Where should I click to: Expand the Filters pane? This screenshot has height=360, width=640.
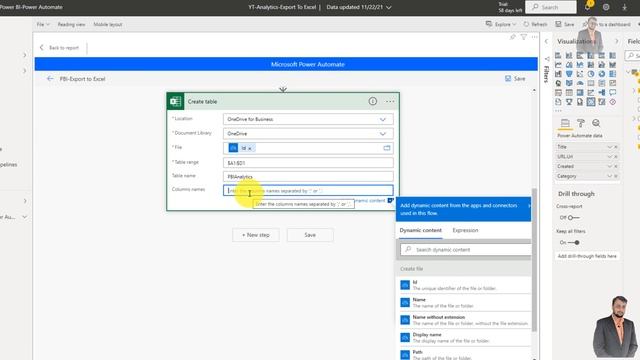pyautogui.click(x=547, y=41)
